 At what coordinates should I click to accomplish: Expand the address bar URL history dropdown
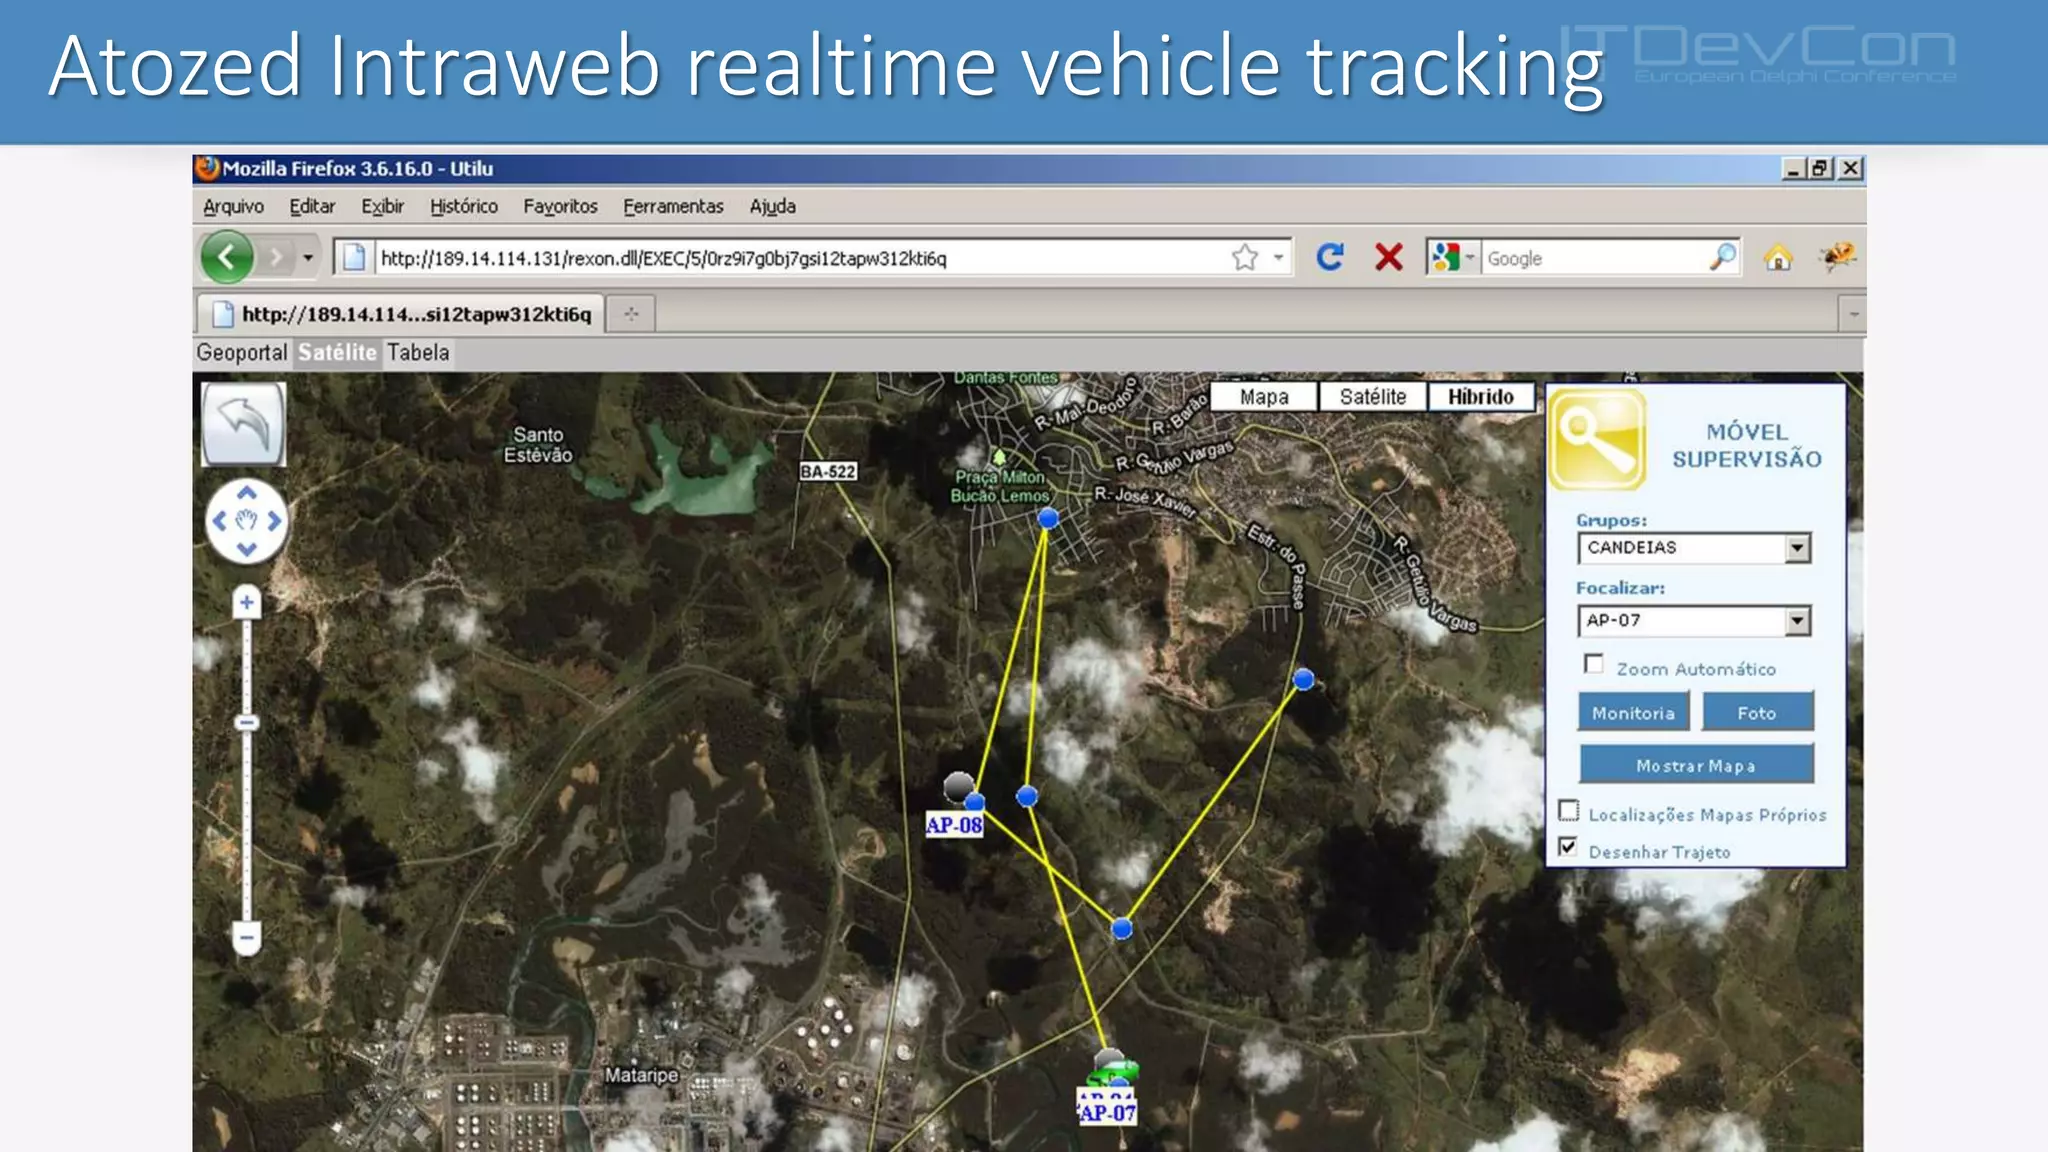[1278, 258]
